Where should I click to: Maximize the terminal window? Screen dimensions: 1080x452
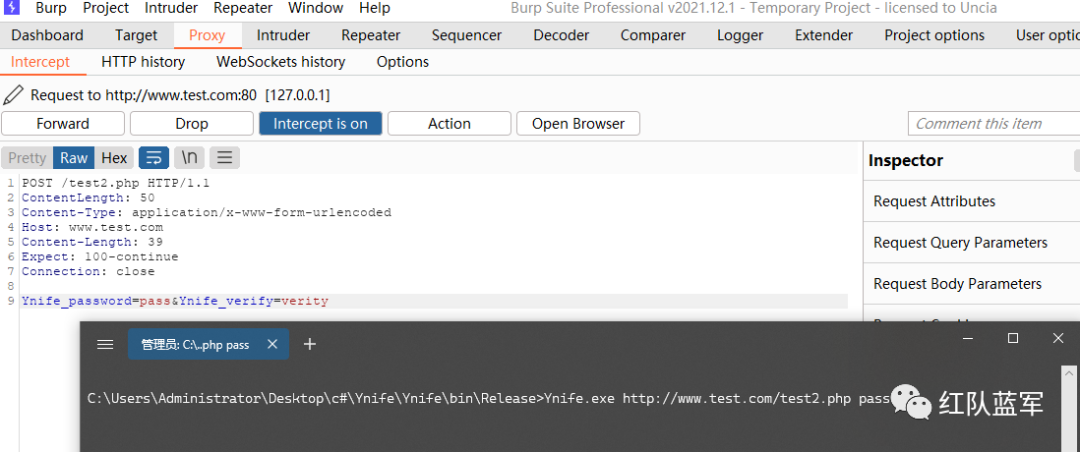(1012, 338)
